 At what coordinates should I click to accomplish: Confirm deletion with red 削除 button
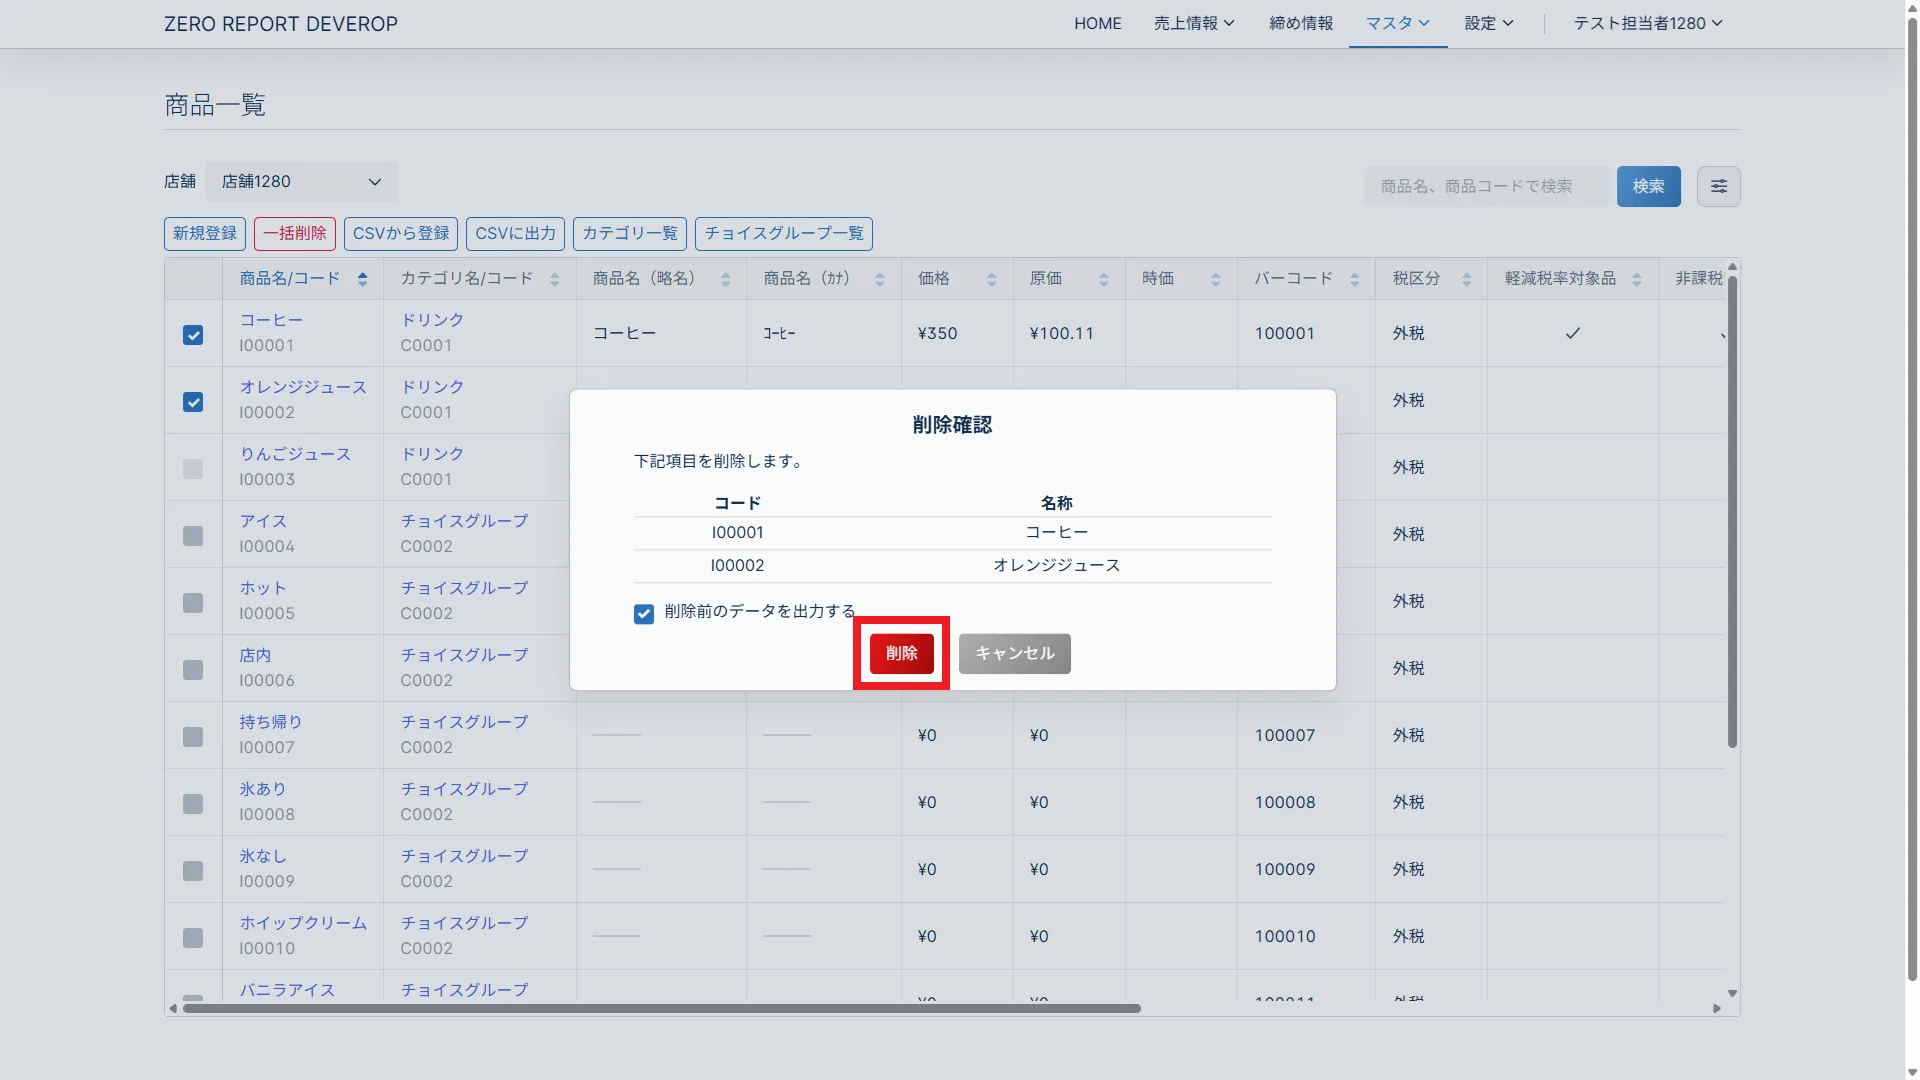tap(901, 653)
